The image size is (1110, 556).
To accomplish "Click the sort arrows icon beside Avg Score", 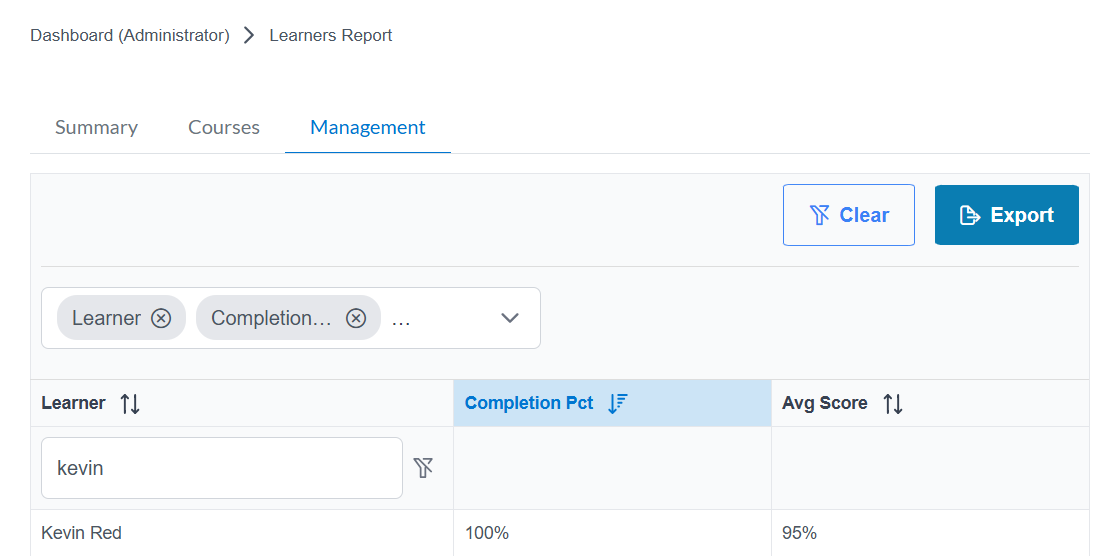I will 893,404.
